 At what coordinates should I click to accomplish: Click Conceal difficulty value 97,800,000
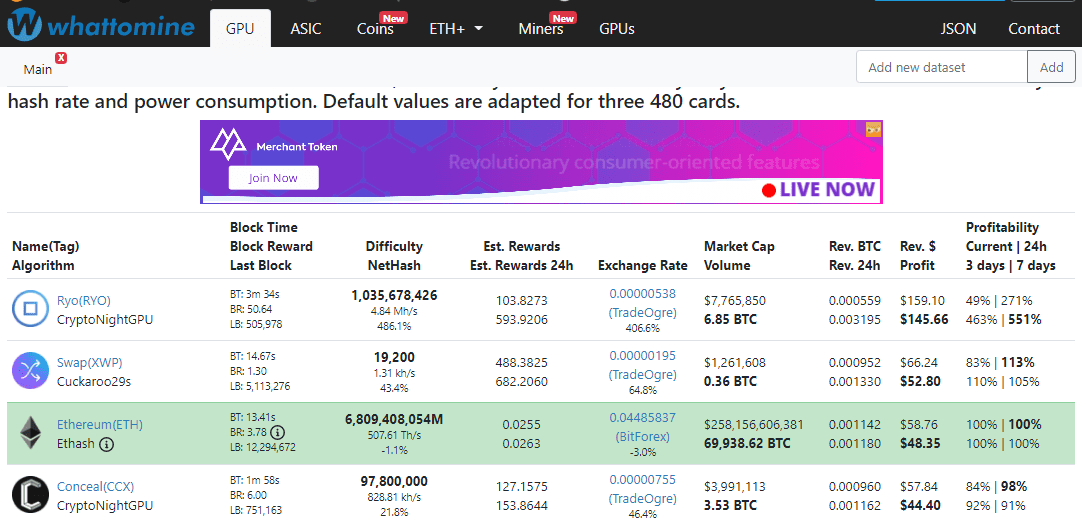(394, 481)
